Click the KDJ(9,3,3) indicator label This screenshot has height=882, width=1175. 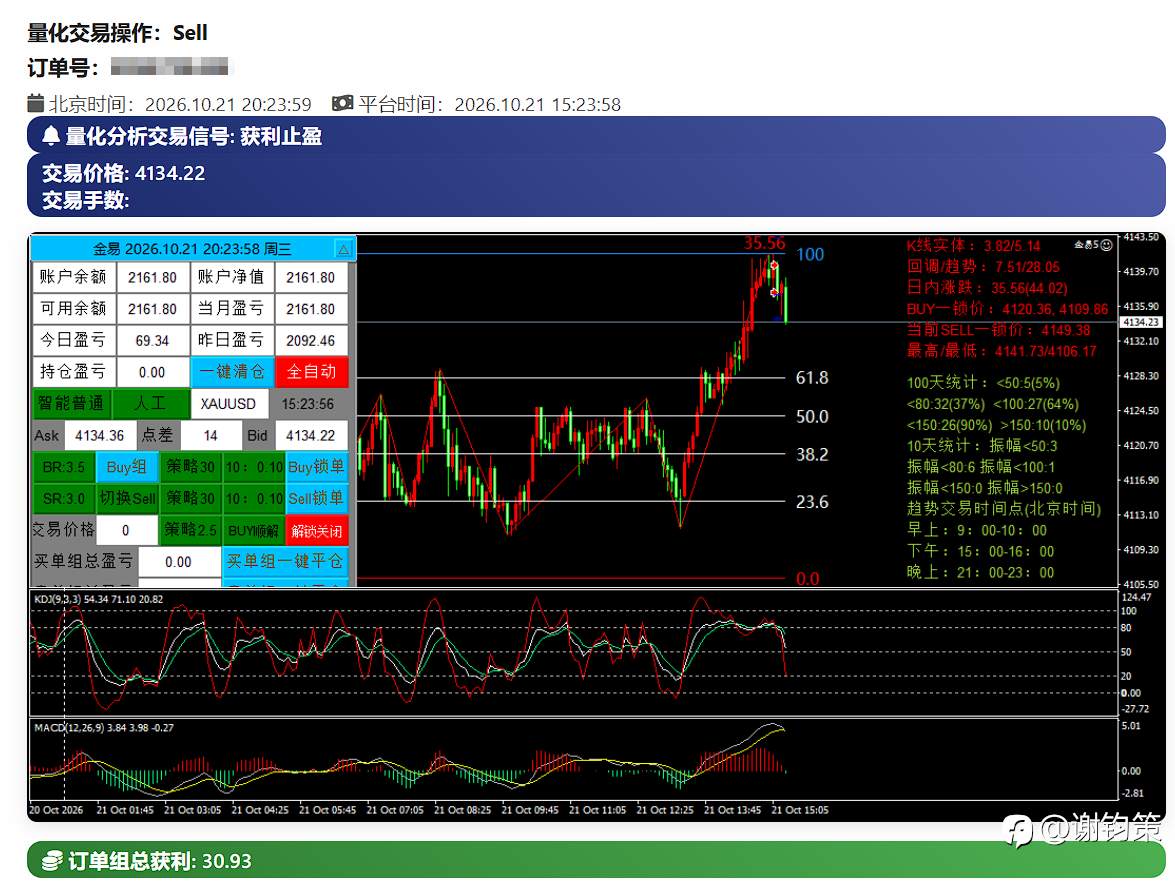97,599
